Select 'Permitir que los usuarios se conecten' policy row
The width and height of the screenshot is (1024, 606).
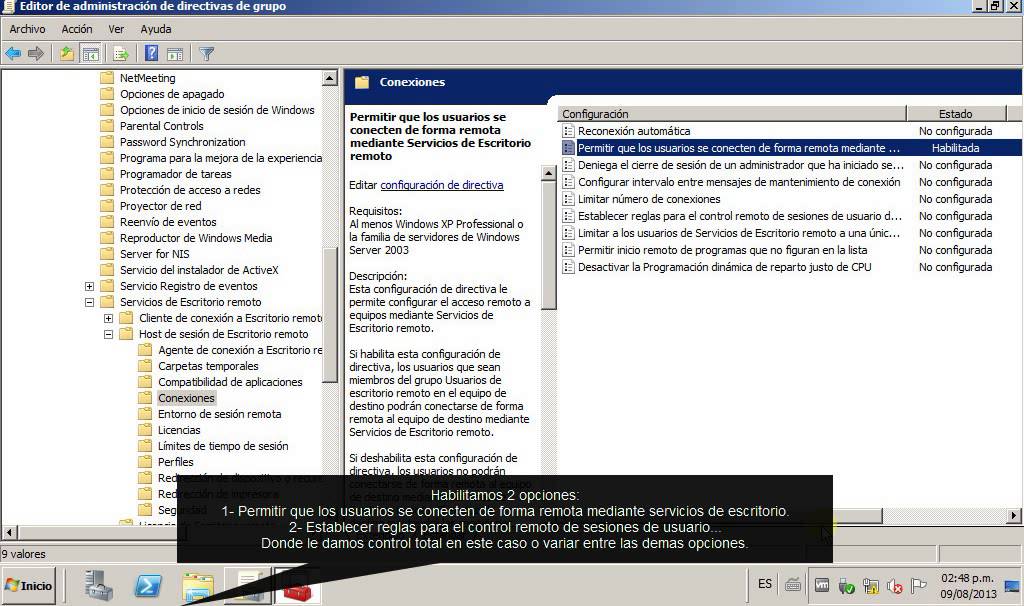(791, 148)
